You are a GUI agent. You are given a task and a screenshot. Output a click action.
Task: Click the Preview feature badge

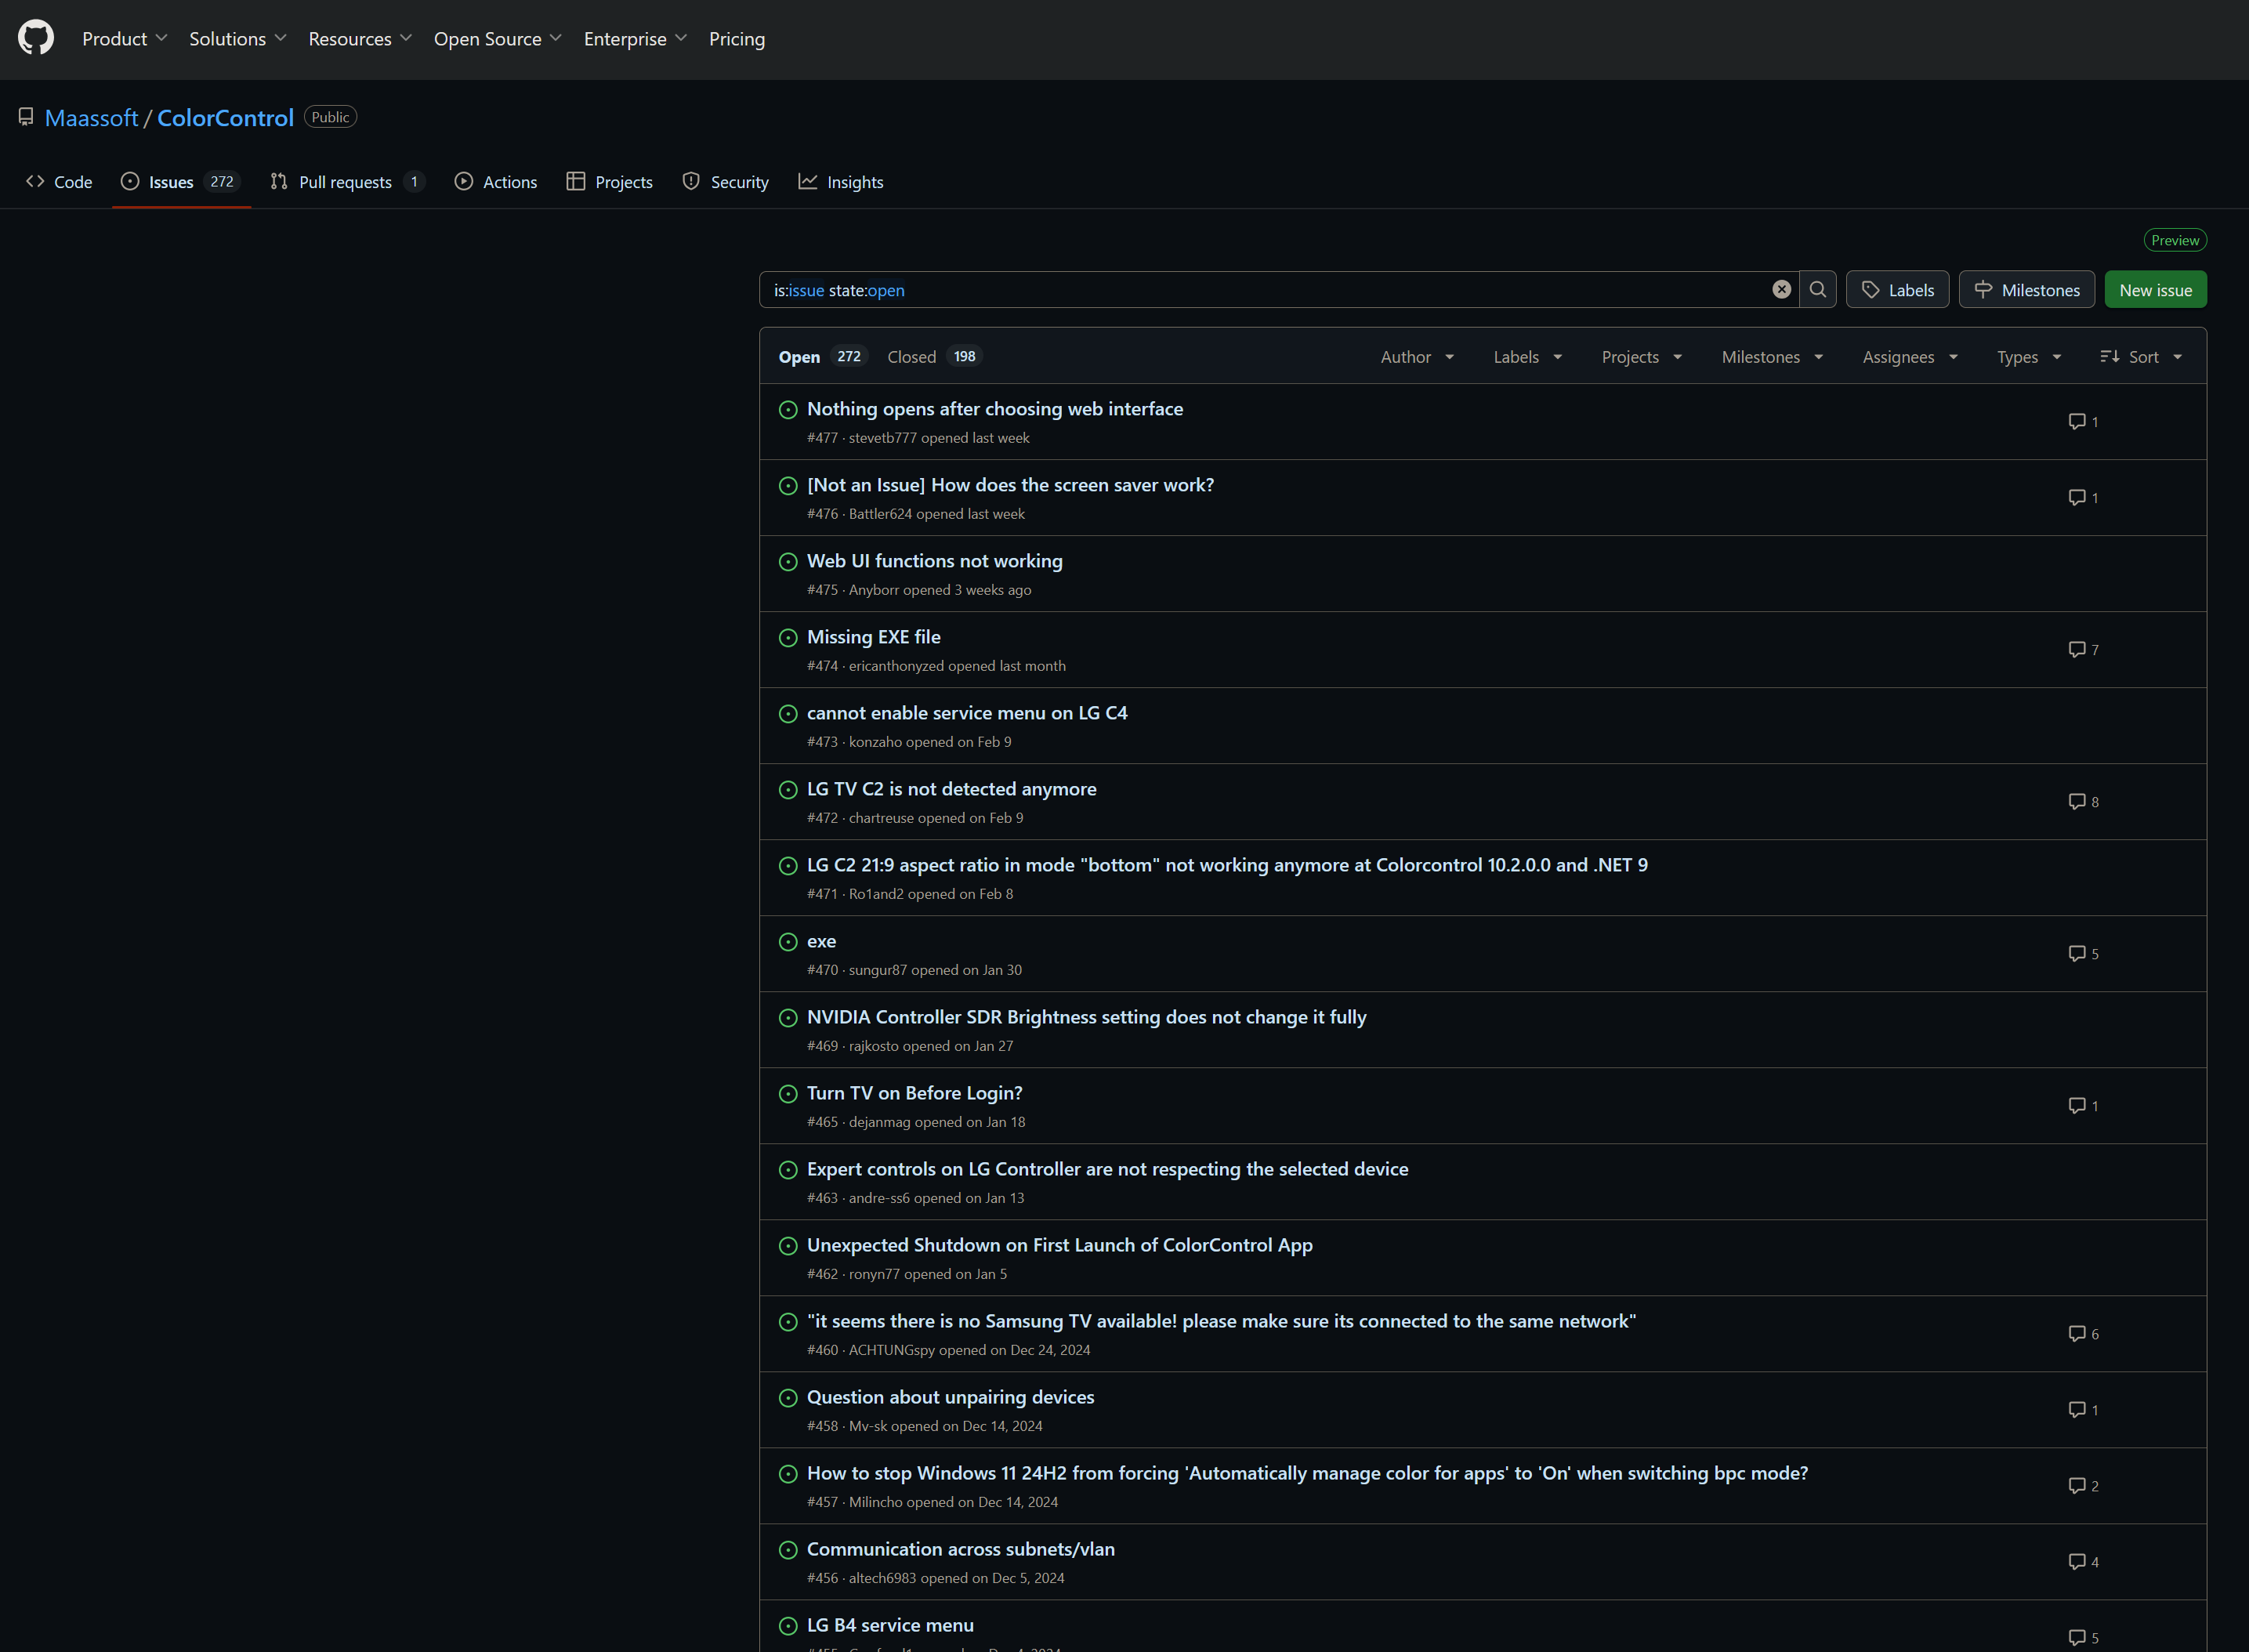(x=2174, y=240)
